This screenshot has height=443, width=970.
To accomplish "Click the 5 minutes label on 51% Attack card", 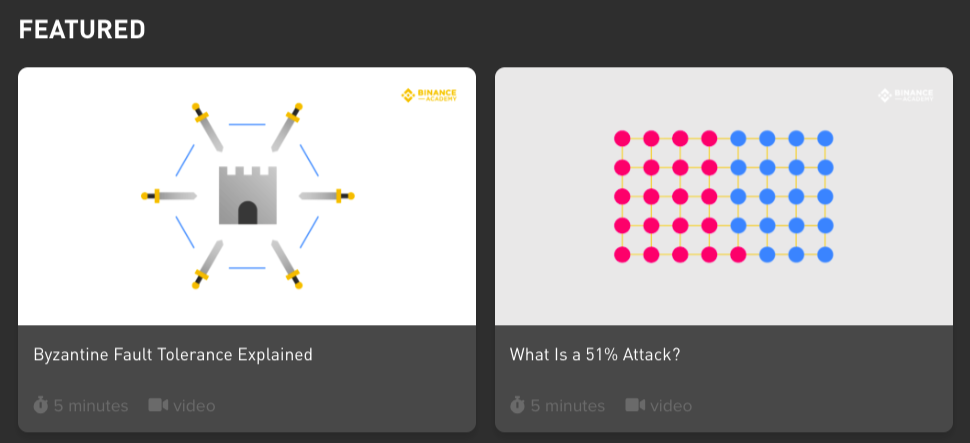I will click(x=568, y=406).
